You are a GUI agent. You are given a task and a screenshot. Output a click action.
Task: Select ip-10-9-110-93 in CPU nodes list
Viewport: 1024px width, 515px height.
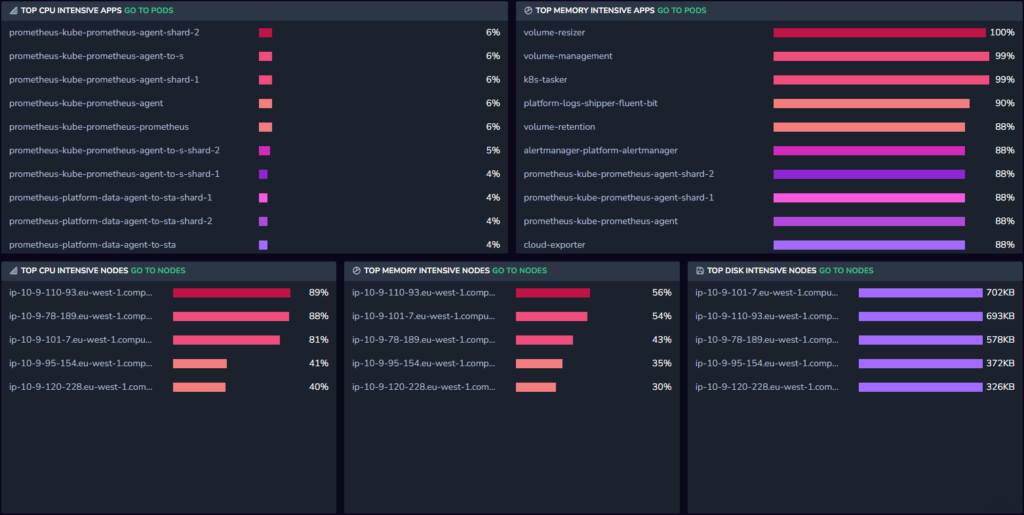(x=81, y=292)
